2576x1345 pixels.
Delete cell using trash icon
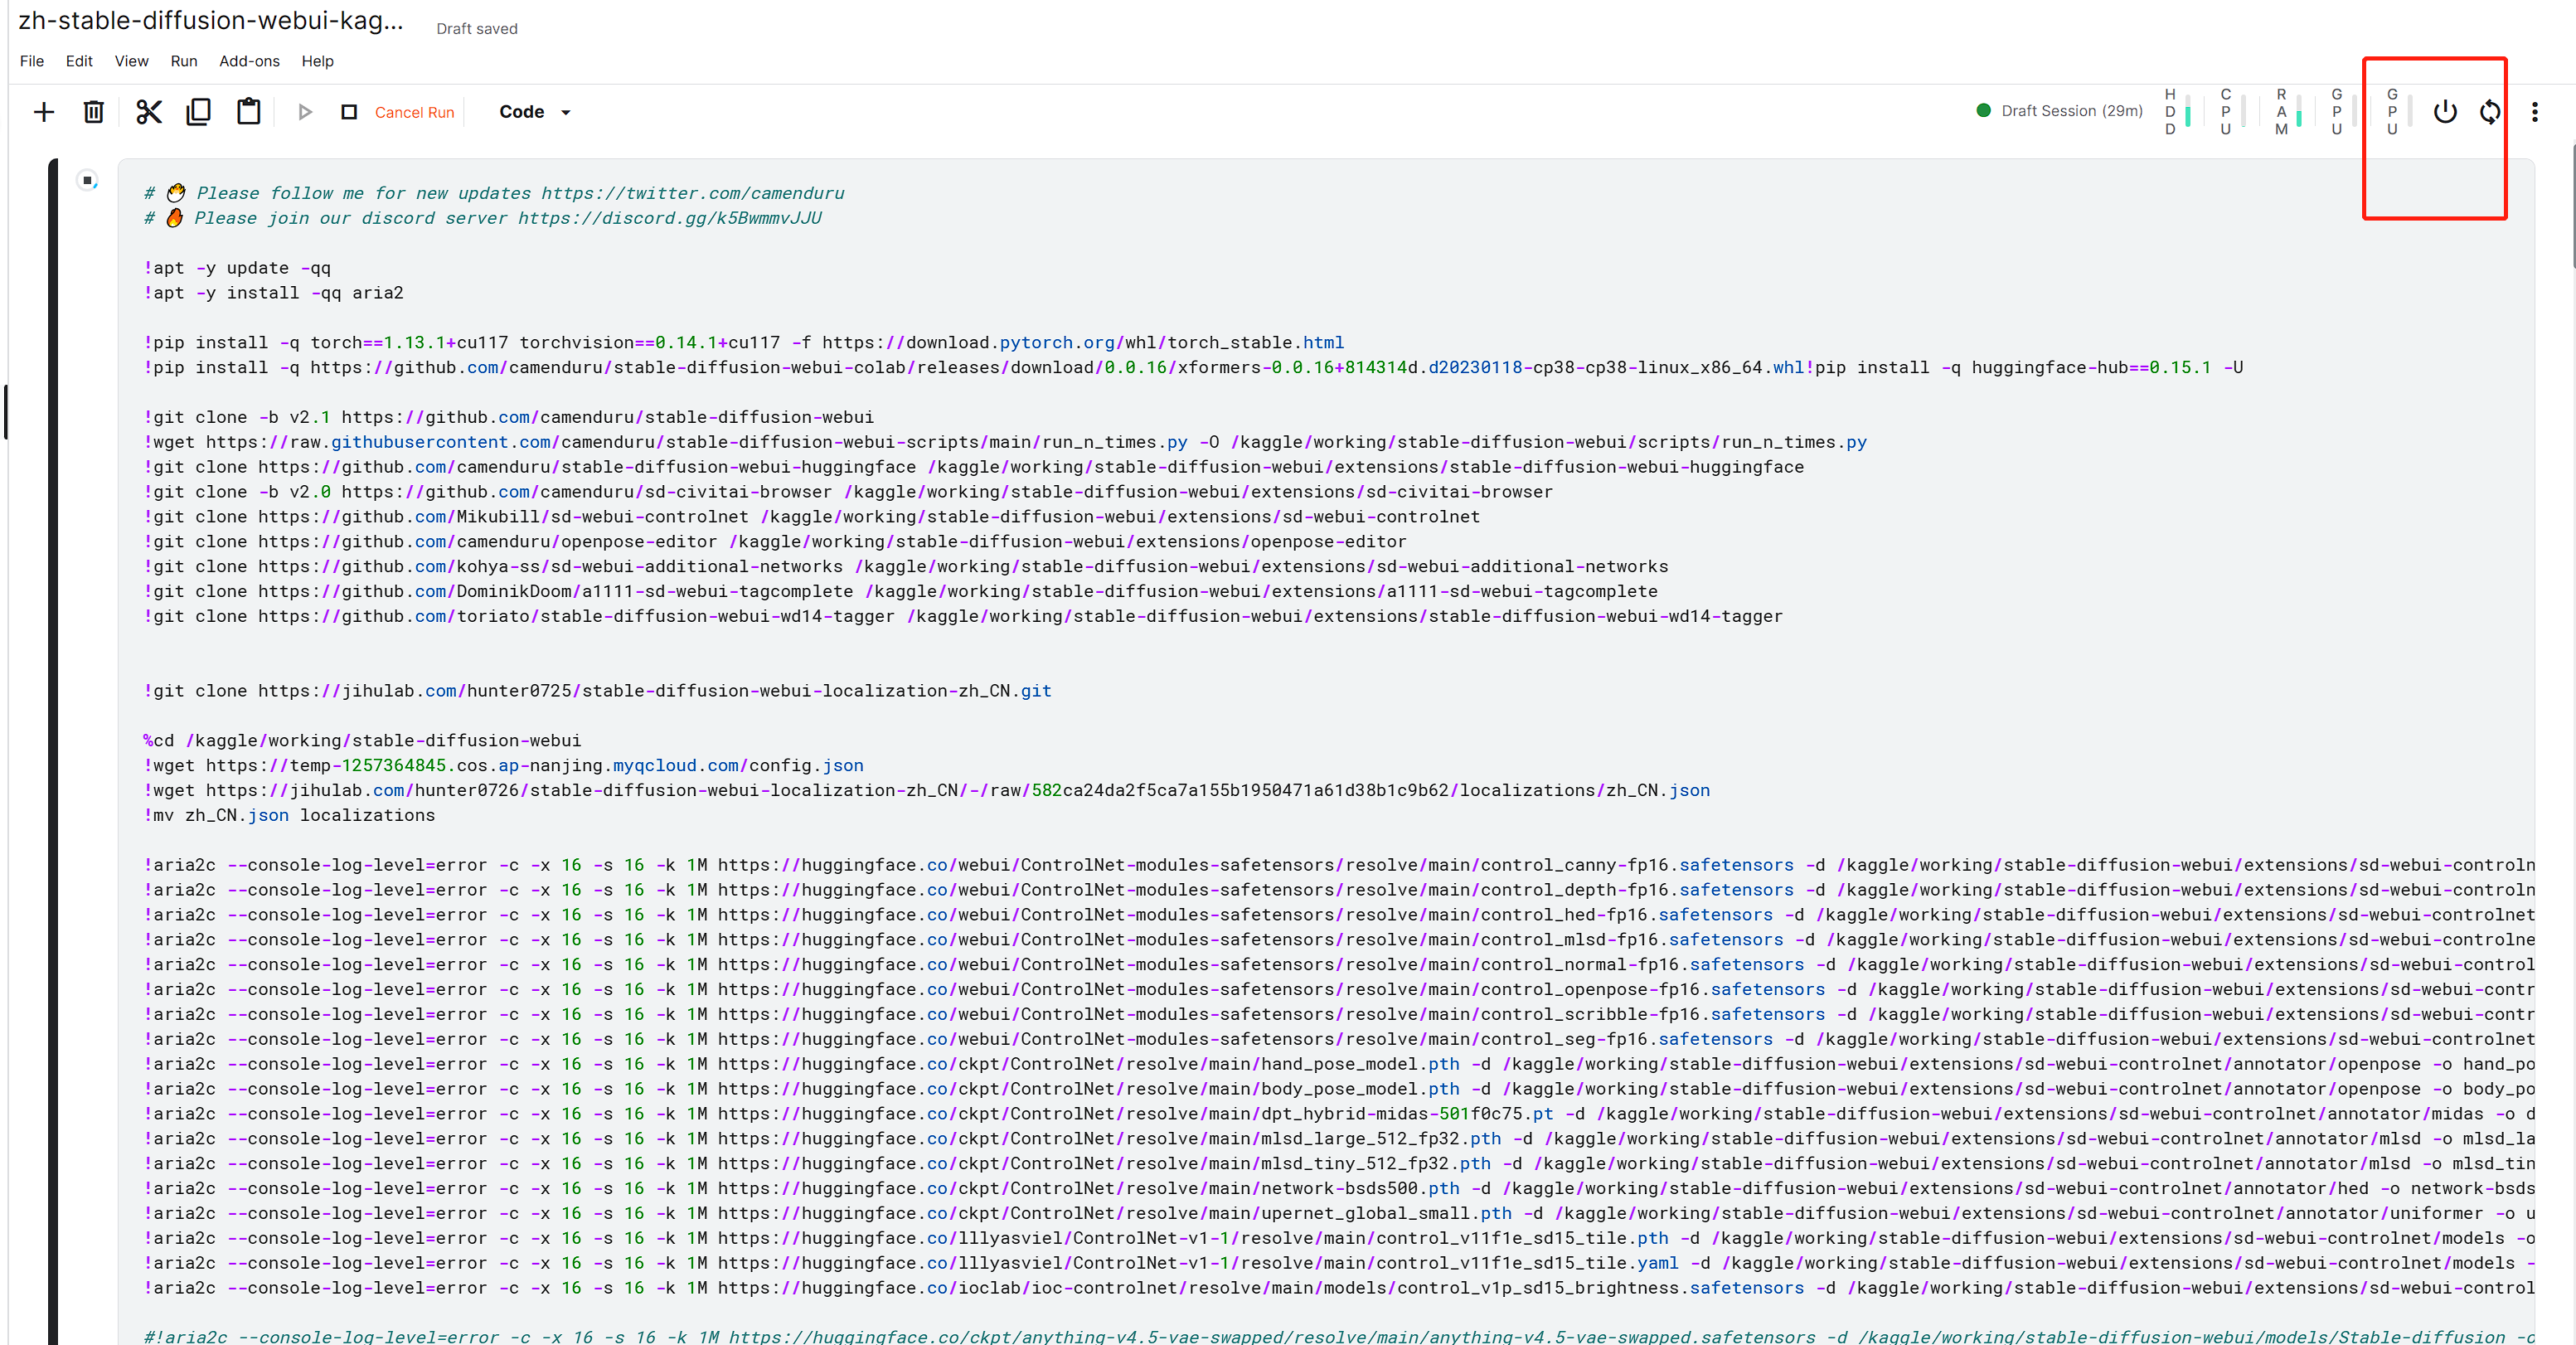coord(93,112)
